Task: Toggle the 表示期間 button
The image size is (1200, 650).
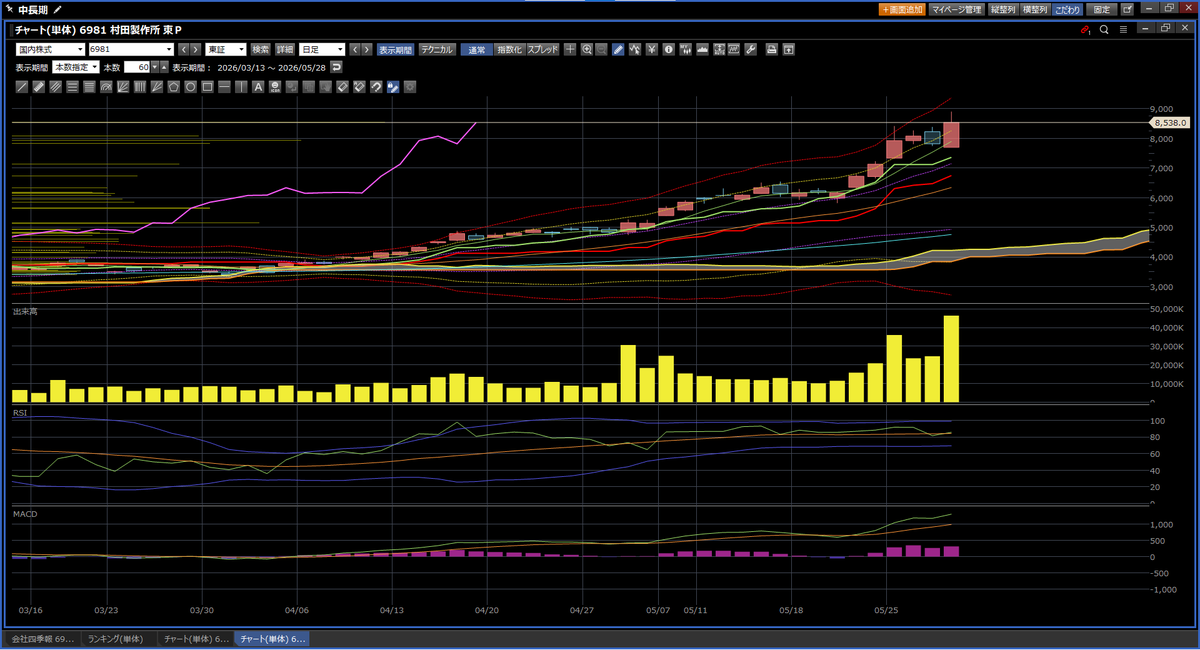Action: 396,48
